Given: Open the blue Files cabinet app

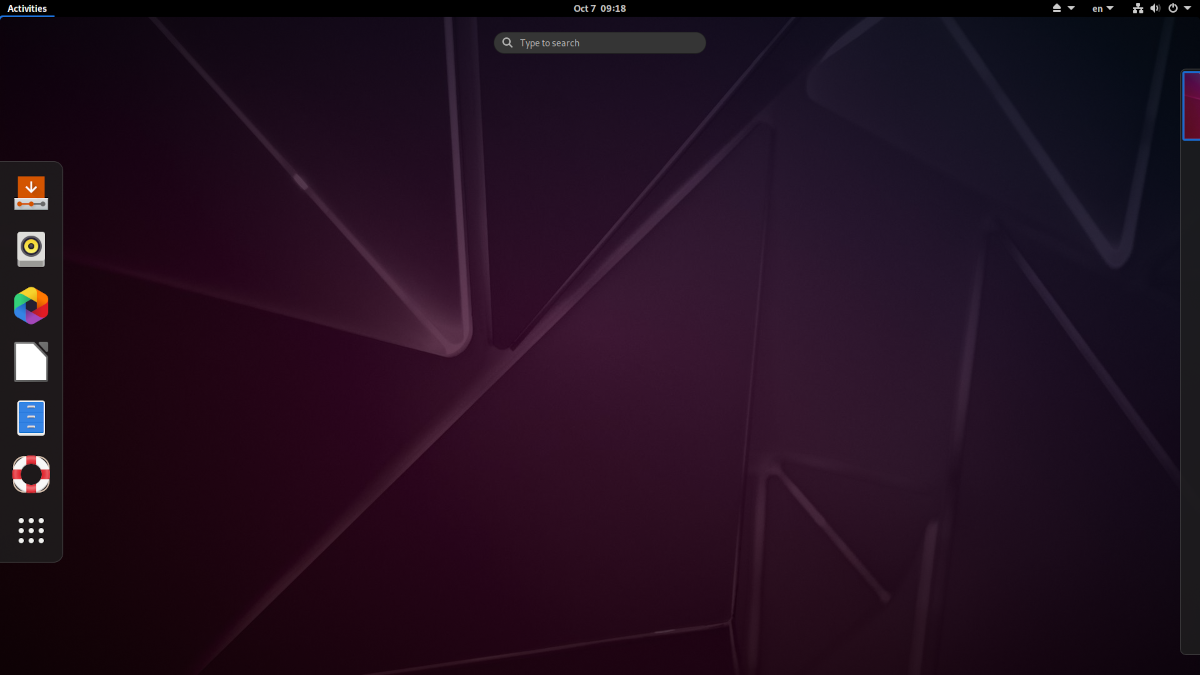Looking at the screenshot, I should coord(31,418).
